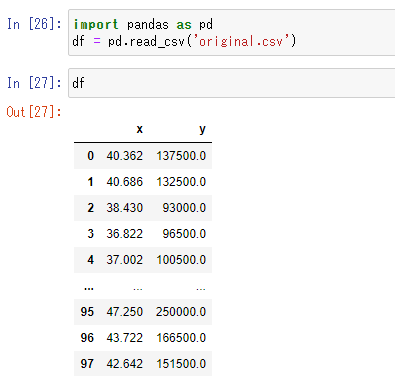Image resolution: width=395 pixels, height=376 pixels.
Task: Click the import keyword in first cell
Action: tap(96, 25)
